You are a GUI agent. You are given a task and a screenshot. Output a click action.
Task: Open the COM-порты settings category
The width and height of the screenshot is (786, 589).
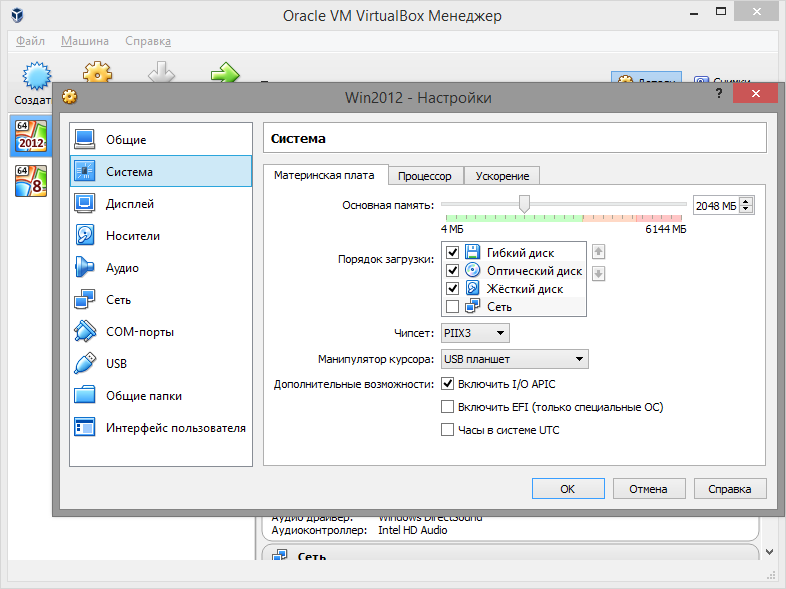pos(160,332)
